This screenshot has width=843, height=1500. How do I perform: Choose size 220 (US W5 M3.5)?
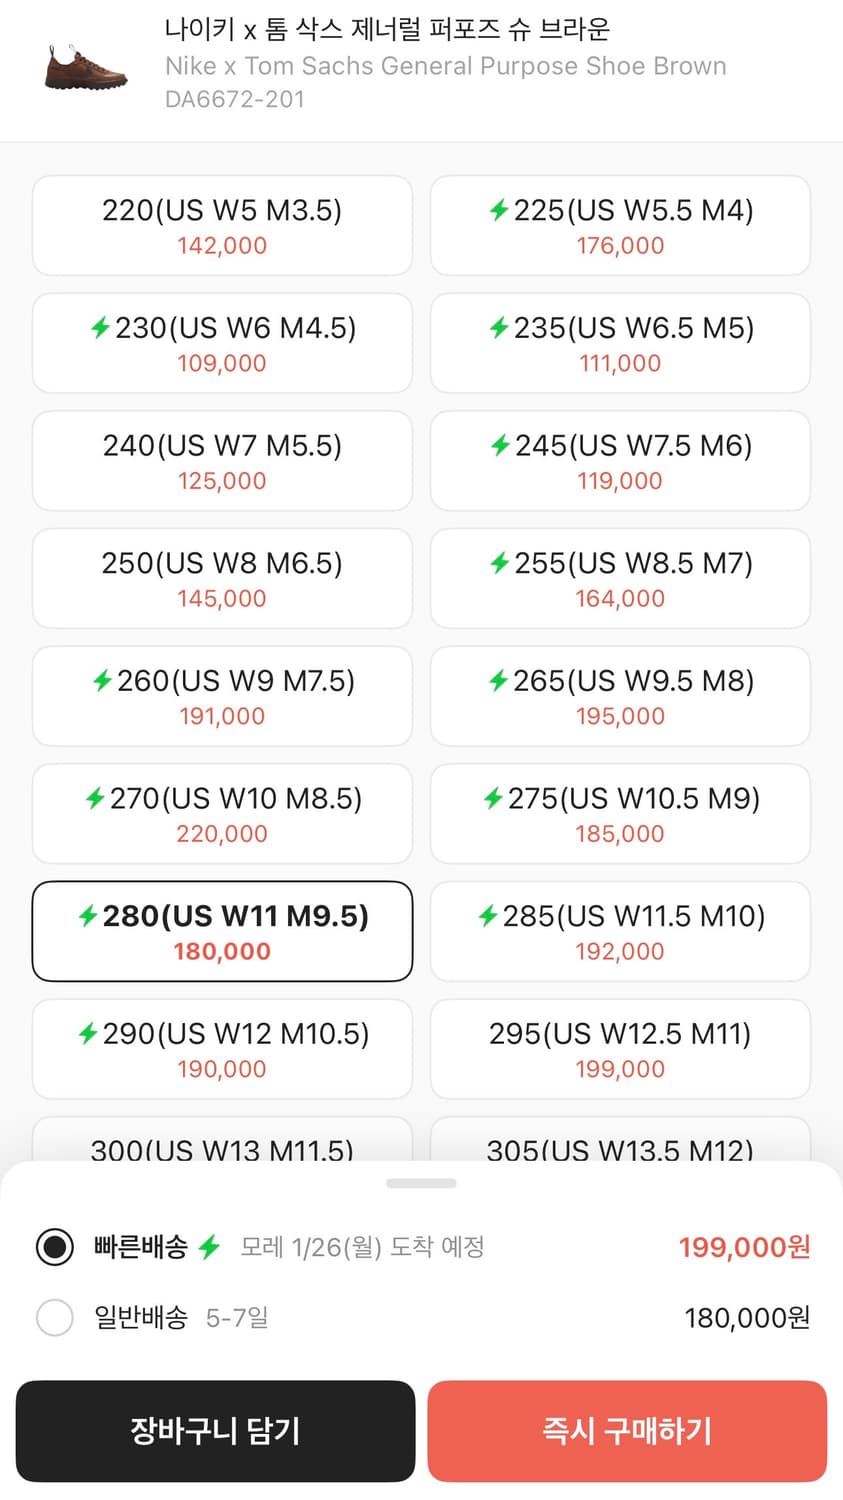point(222,226)
